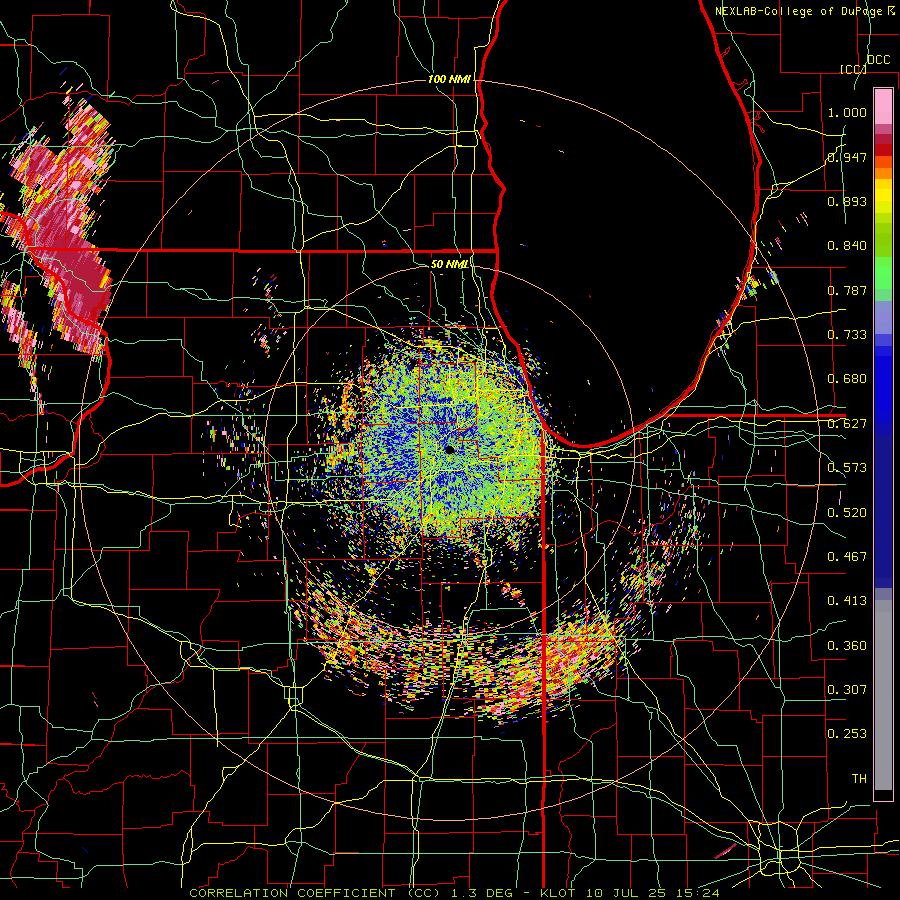
Task: Select the 1.000 legend value
Action: pos(847,112)
